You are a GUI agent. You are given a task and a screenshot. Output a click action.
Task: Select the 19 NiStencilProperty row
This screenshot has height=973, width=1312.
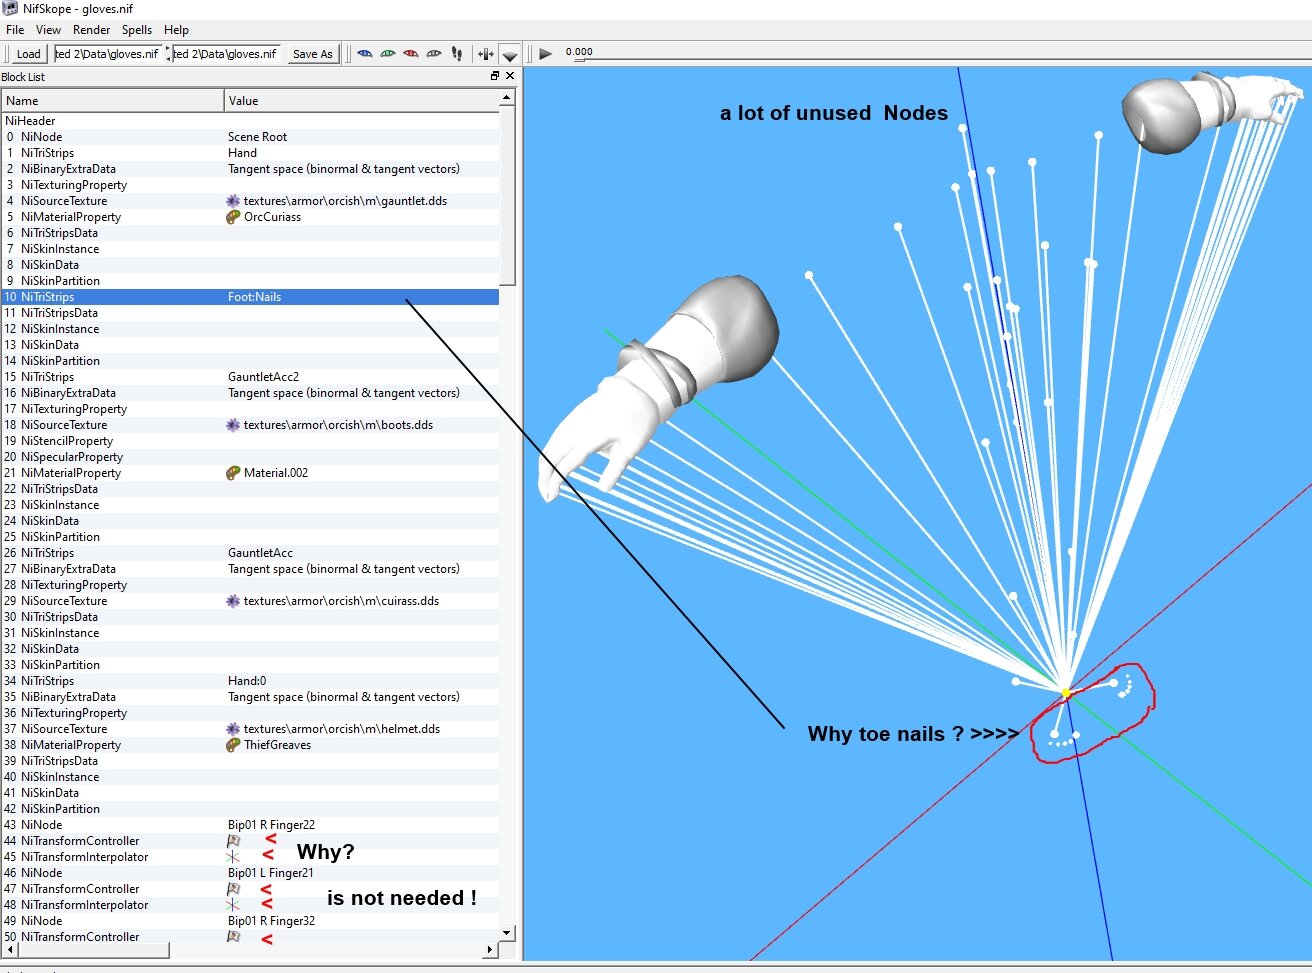pyautogui.click(x=250, y=441)
